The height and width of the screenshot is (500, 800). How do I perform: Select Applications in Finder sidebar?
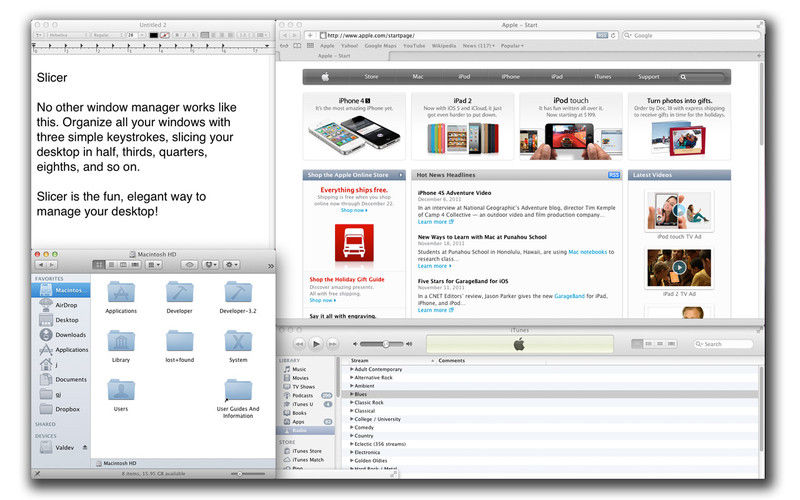point(63,349)
